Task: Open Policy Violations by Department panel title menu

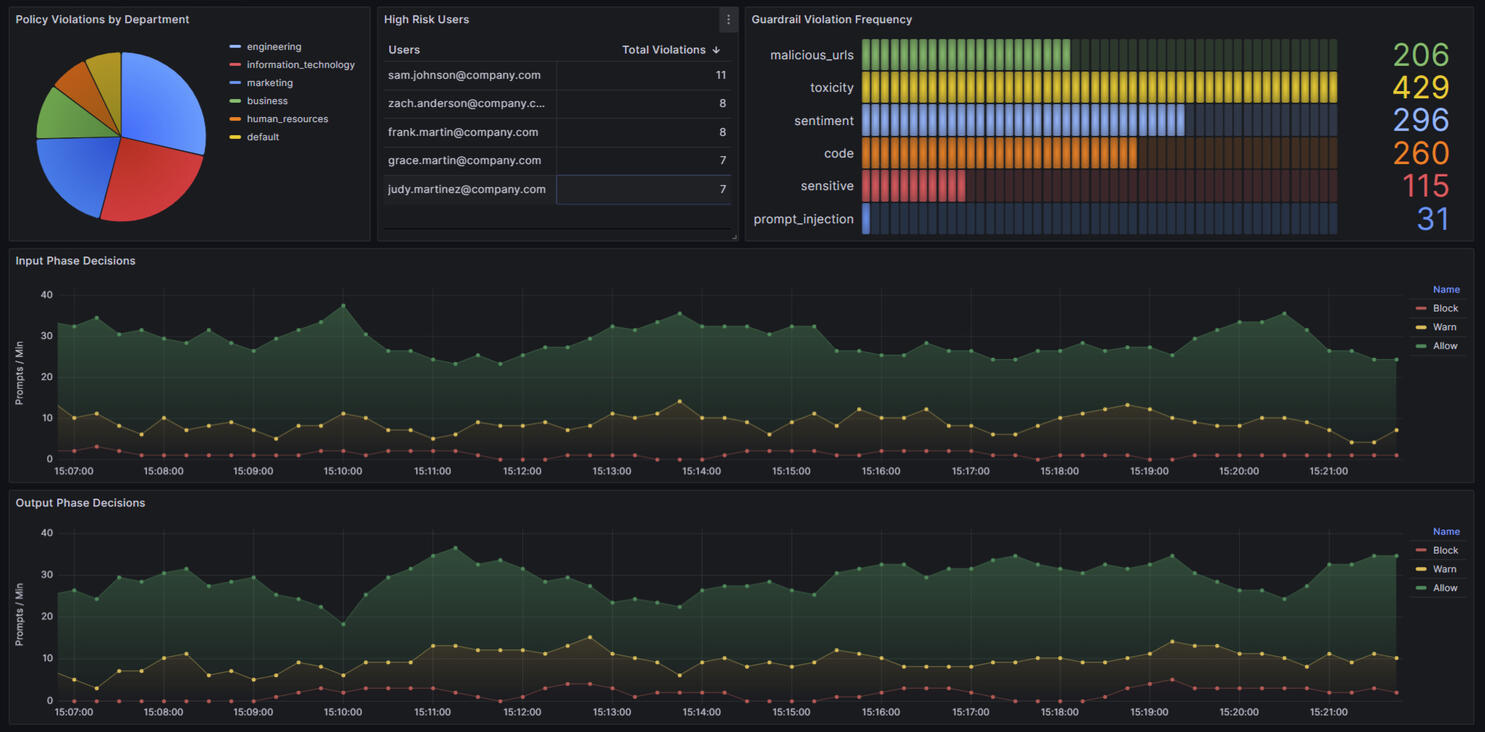Action: pos(102,20)
